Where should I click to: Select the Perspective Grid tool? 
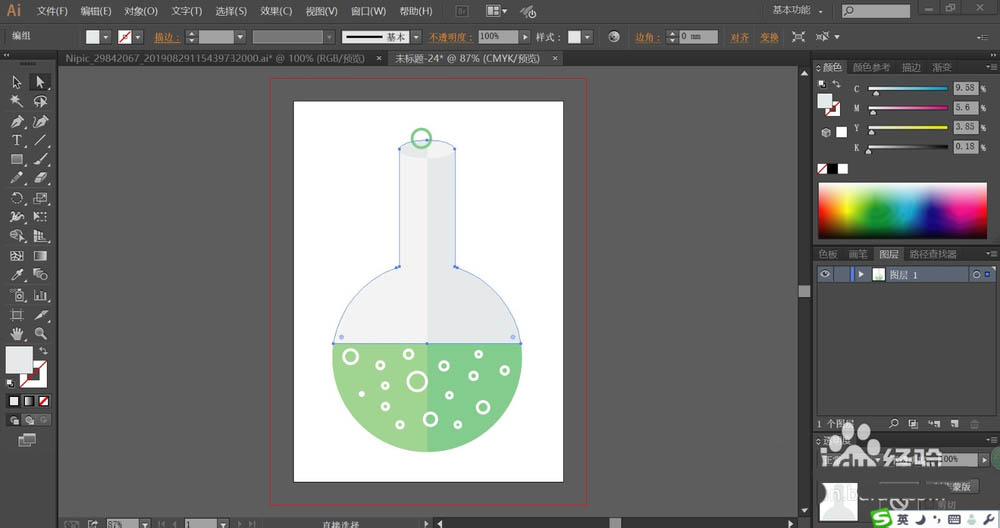(x=40, y=236)
